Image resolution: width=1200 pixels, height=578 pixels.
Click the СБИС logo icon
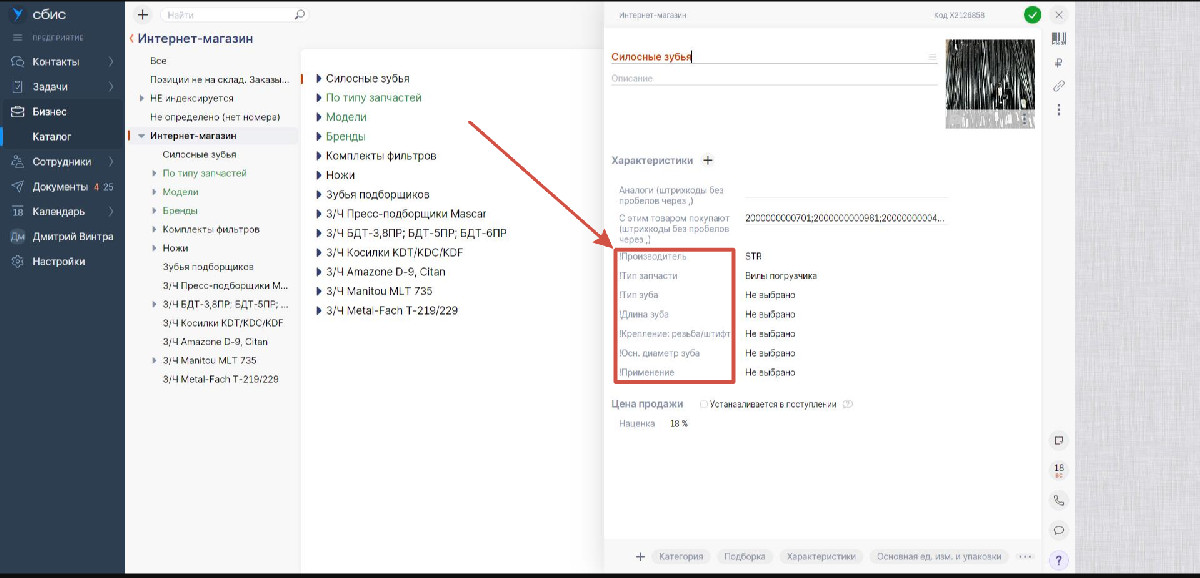17,14
